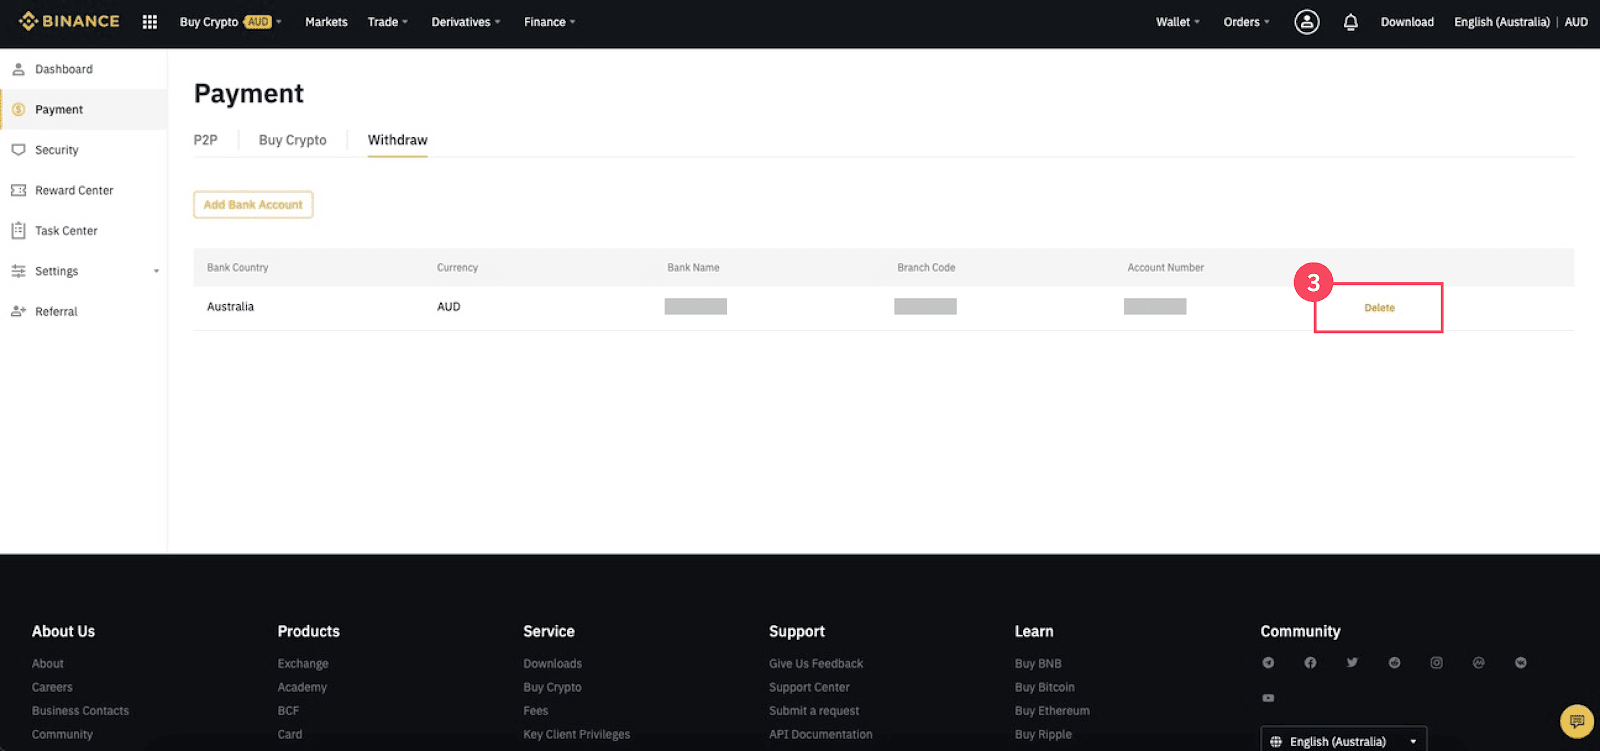Click the Settings sliders icon

click(x=18, y=271)
